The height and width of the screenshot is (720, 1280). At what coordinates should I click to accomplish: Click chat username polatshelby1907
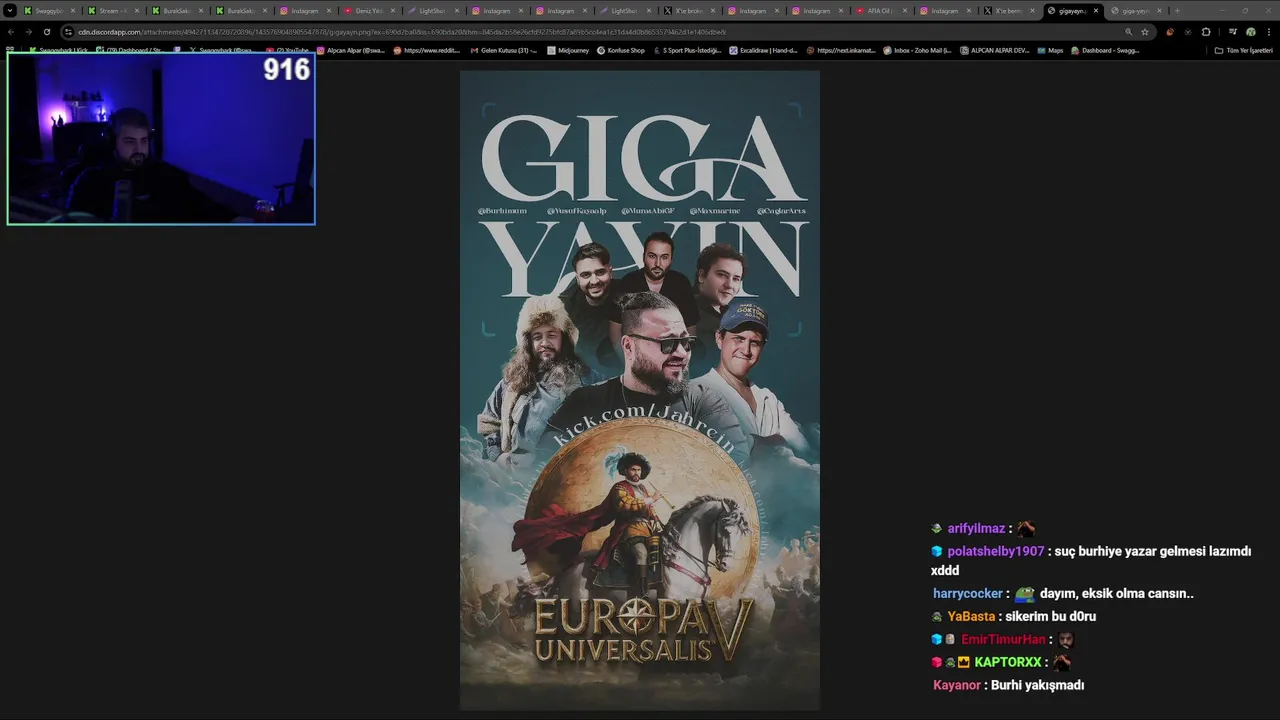click(995, 551)
